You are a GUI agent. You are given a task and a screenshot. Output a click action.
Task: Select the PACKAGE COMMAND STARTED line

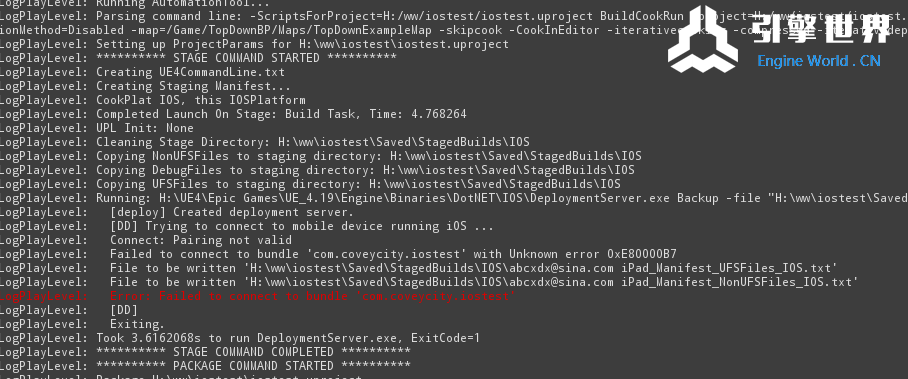tap(205, 366)
